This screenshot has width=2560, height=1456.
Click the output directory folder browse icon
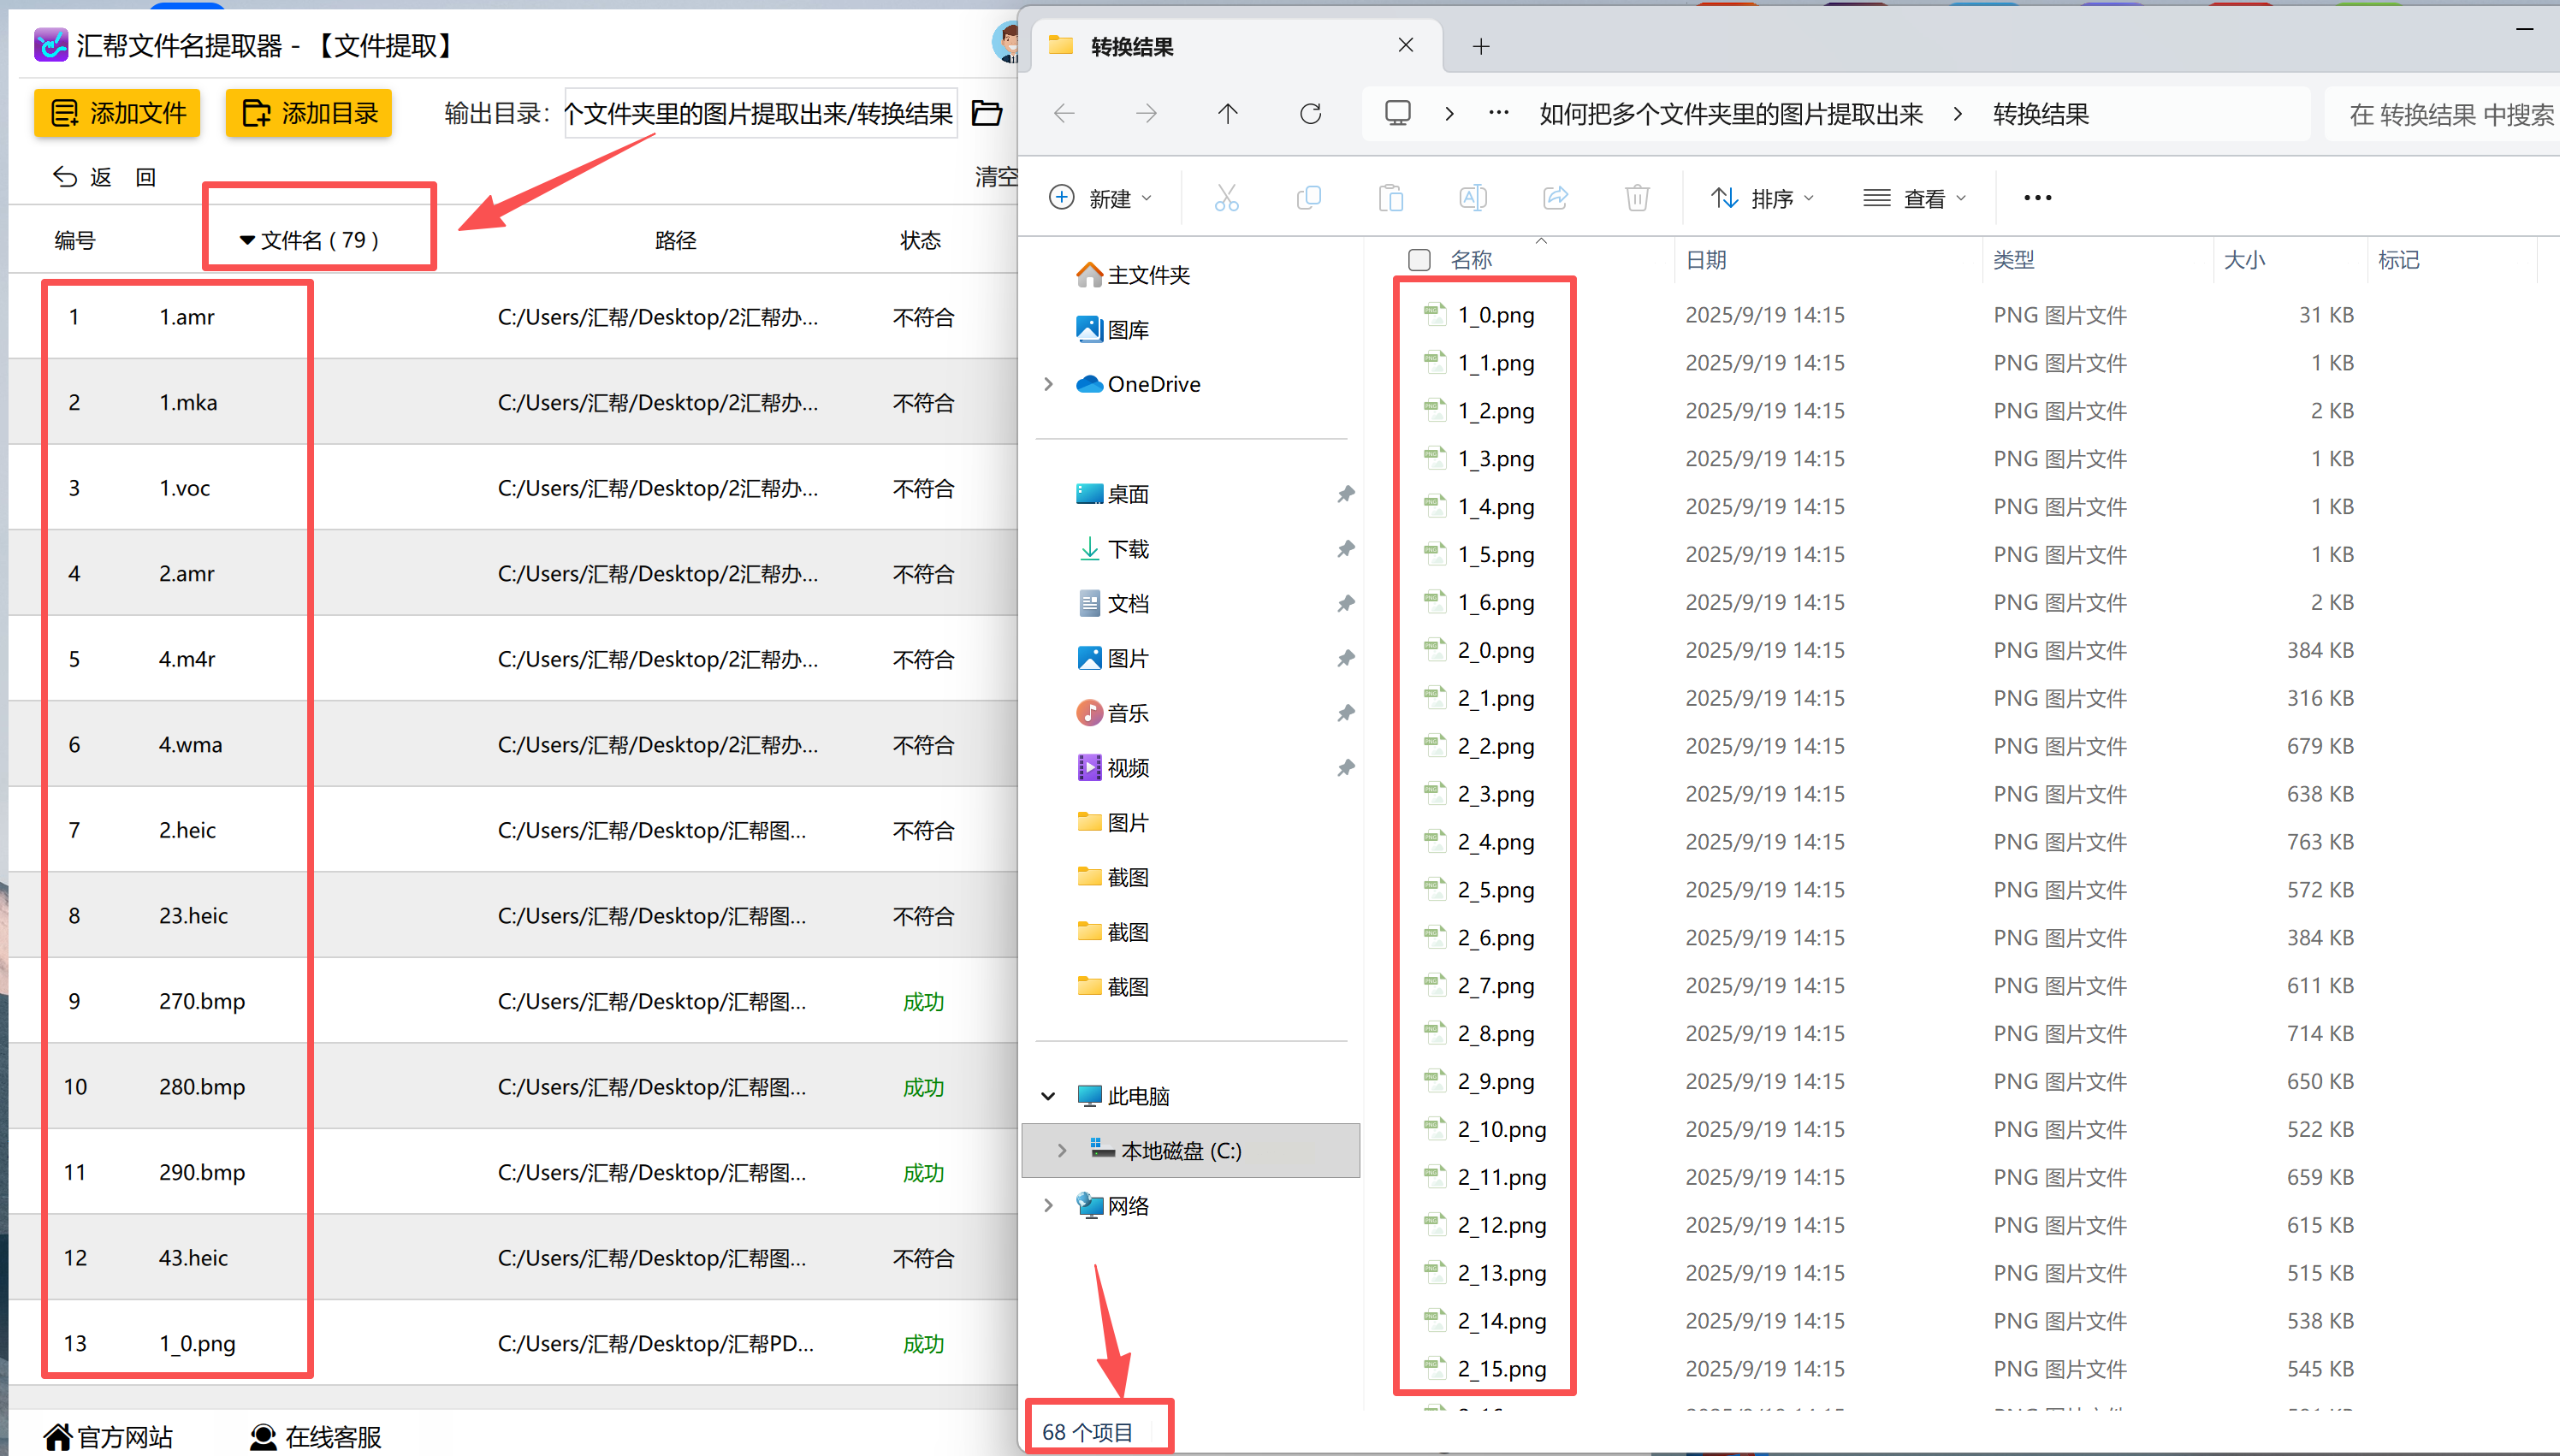[x=986, y=114]
